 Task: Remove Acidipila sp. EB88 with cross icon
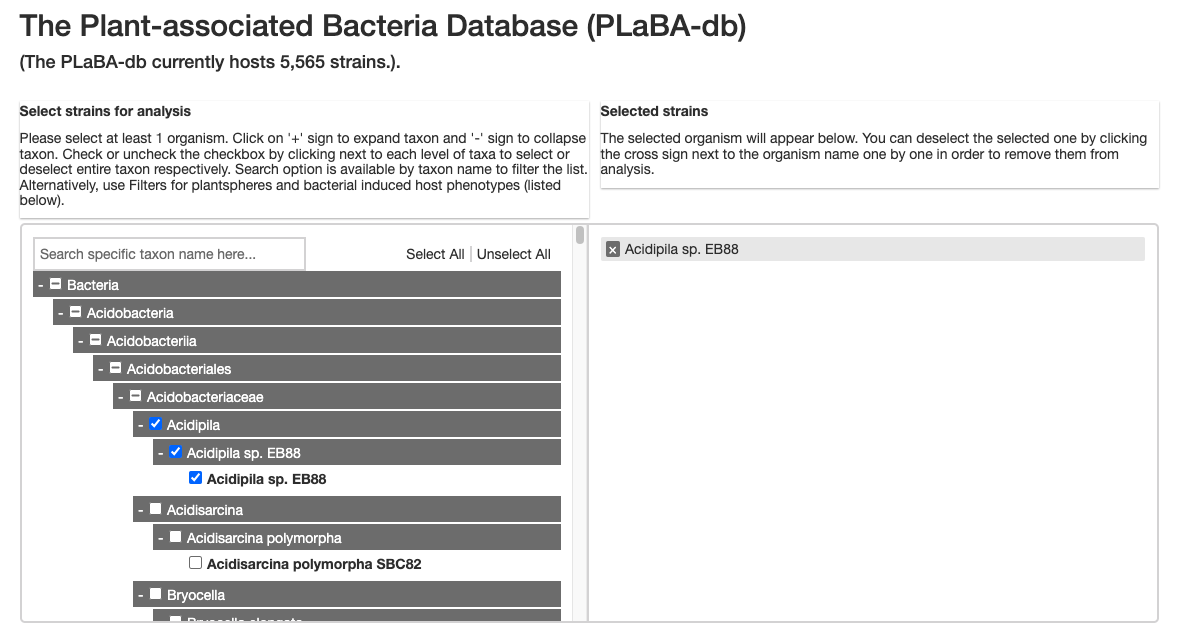coord(613,249)
